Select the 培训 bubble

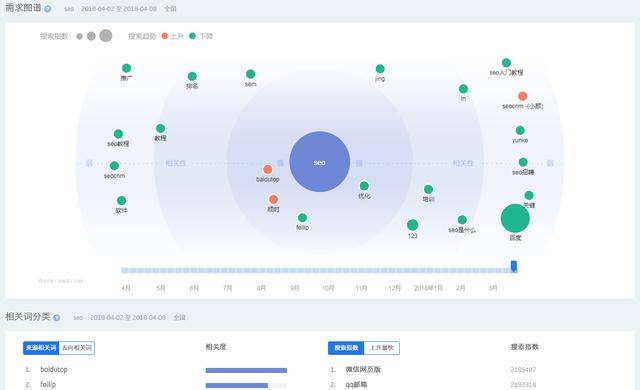coord(428,189)
